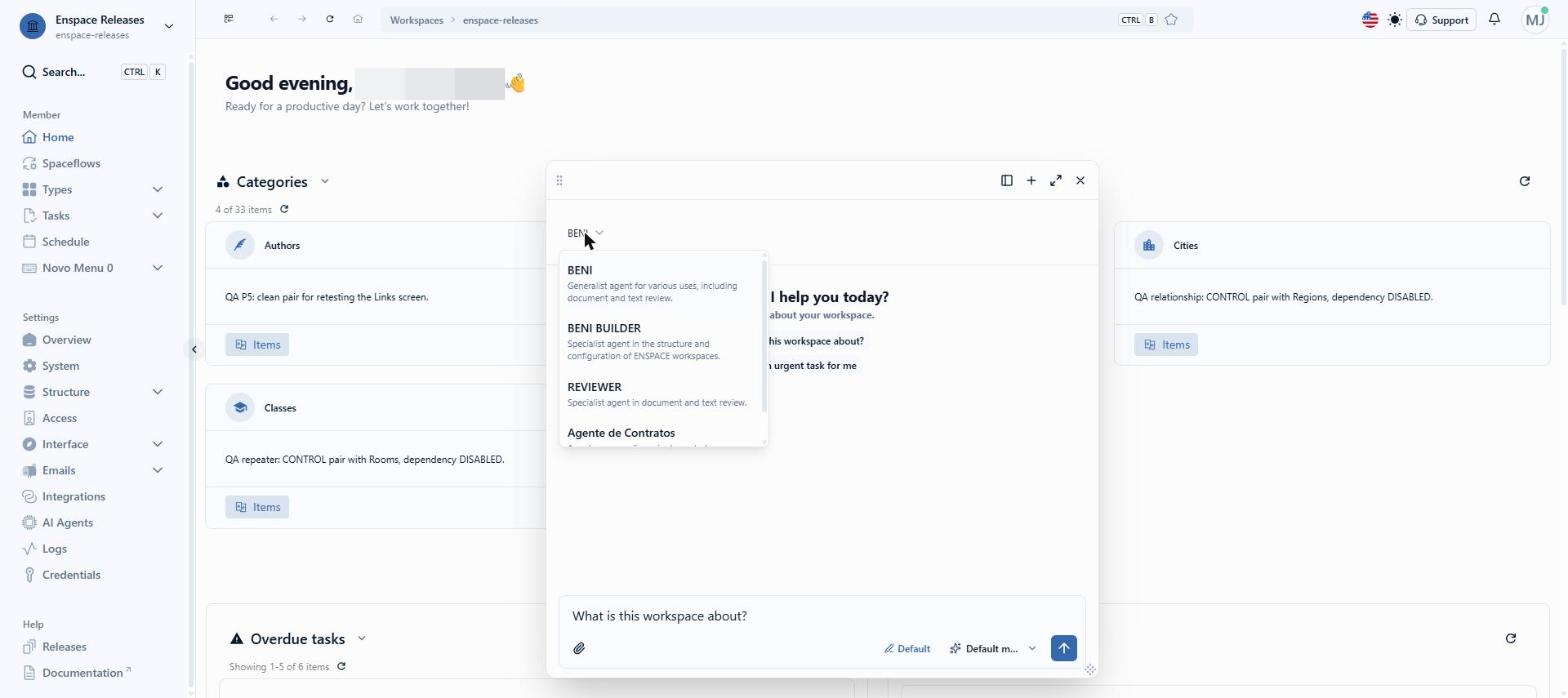
Task: Open the Search field in sidebar
Action: coord(94,72)
